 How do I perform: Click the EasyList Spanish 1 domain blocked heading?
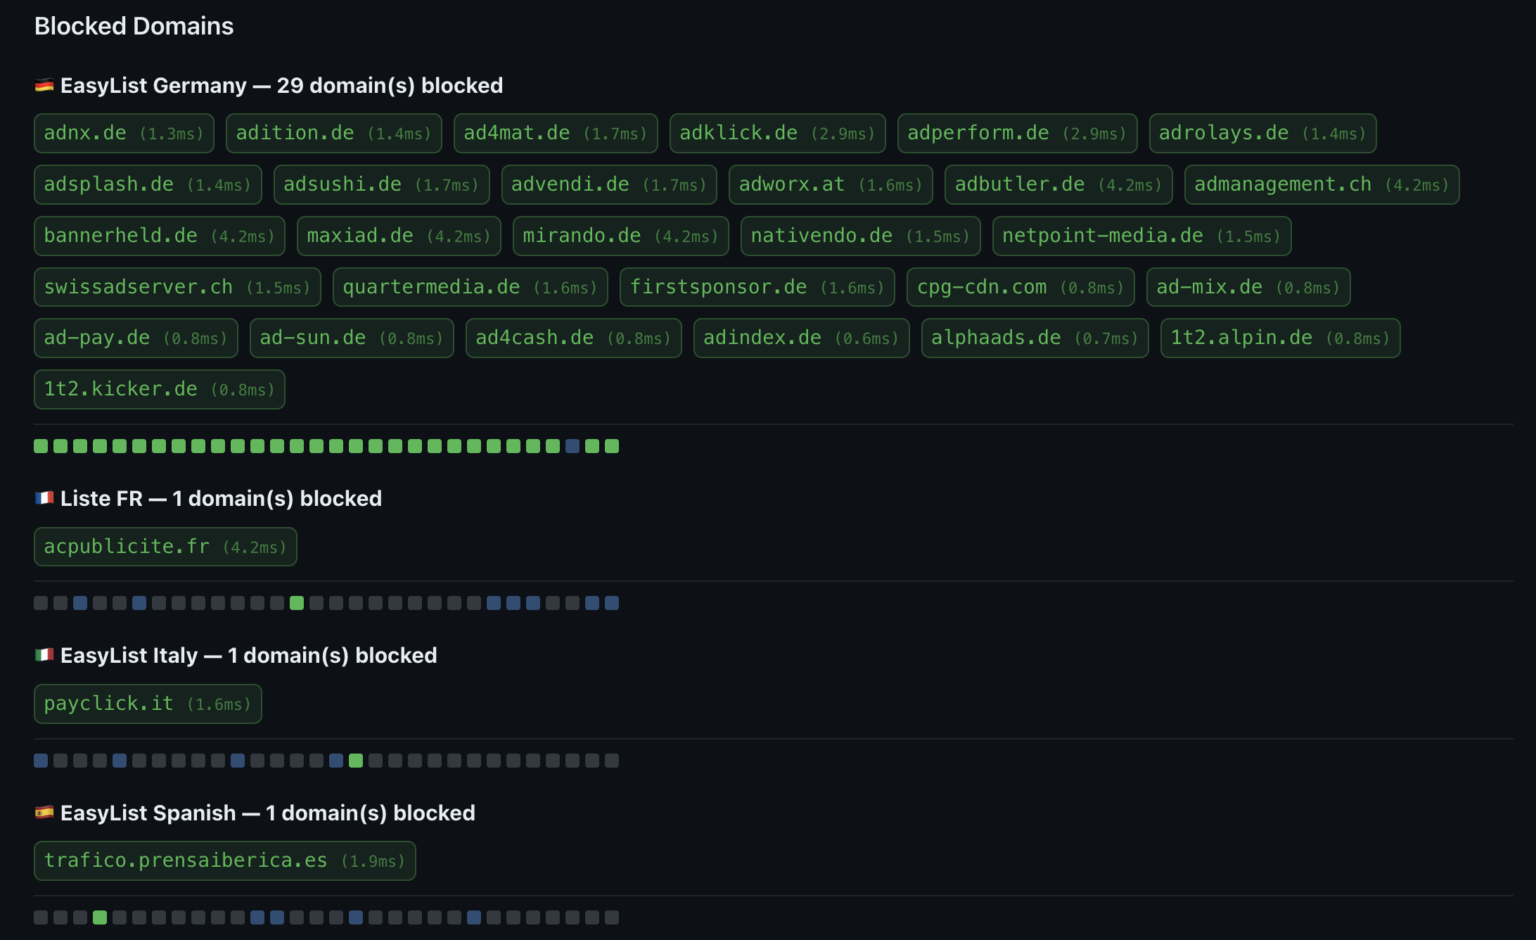coord(255,812)
